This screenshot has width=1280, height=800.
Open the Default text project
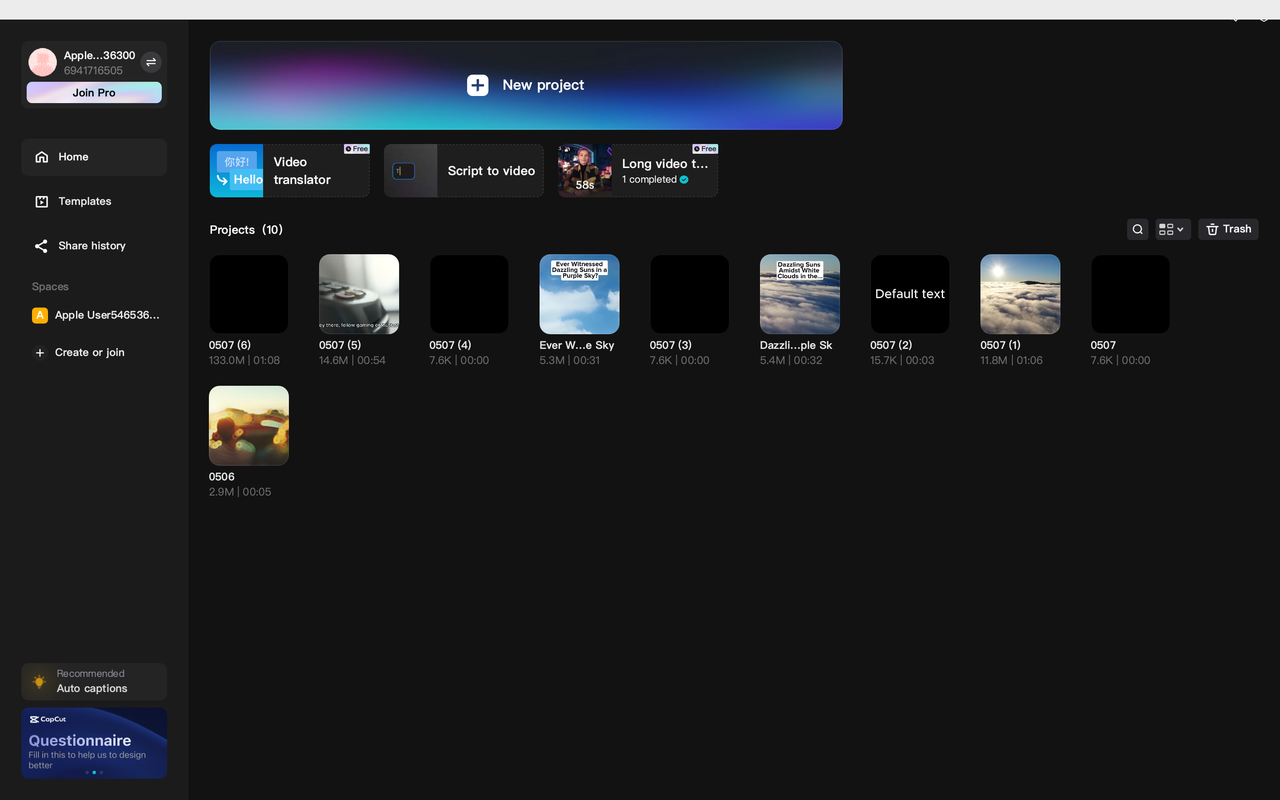click(909, 294)
